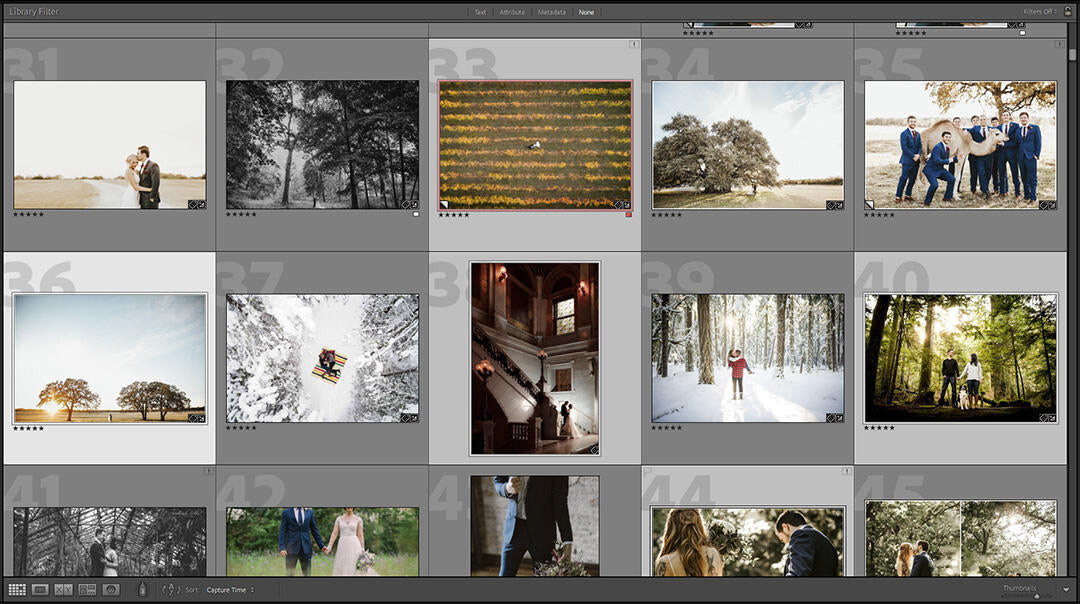Toggle sort direction A-Z icon
The height and width of the screenshot is (604, 1080).
(171, 590)
